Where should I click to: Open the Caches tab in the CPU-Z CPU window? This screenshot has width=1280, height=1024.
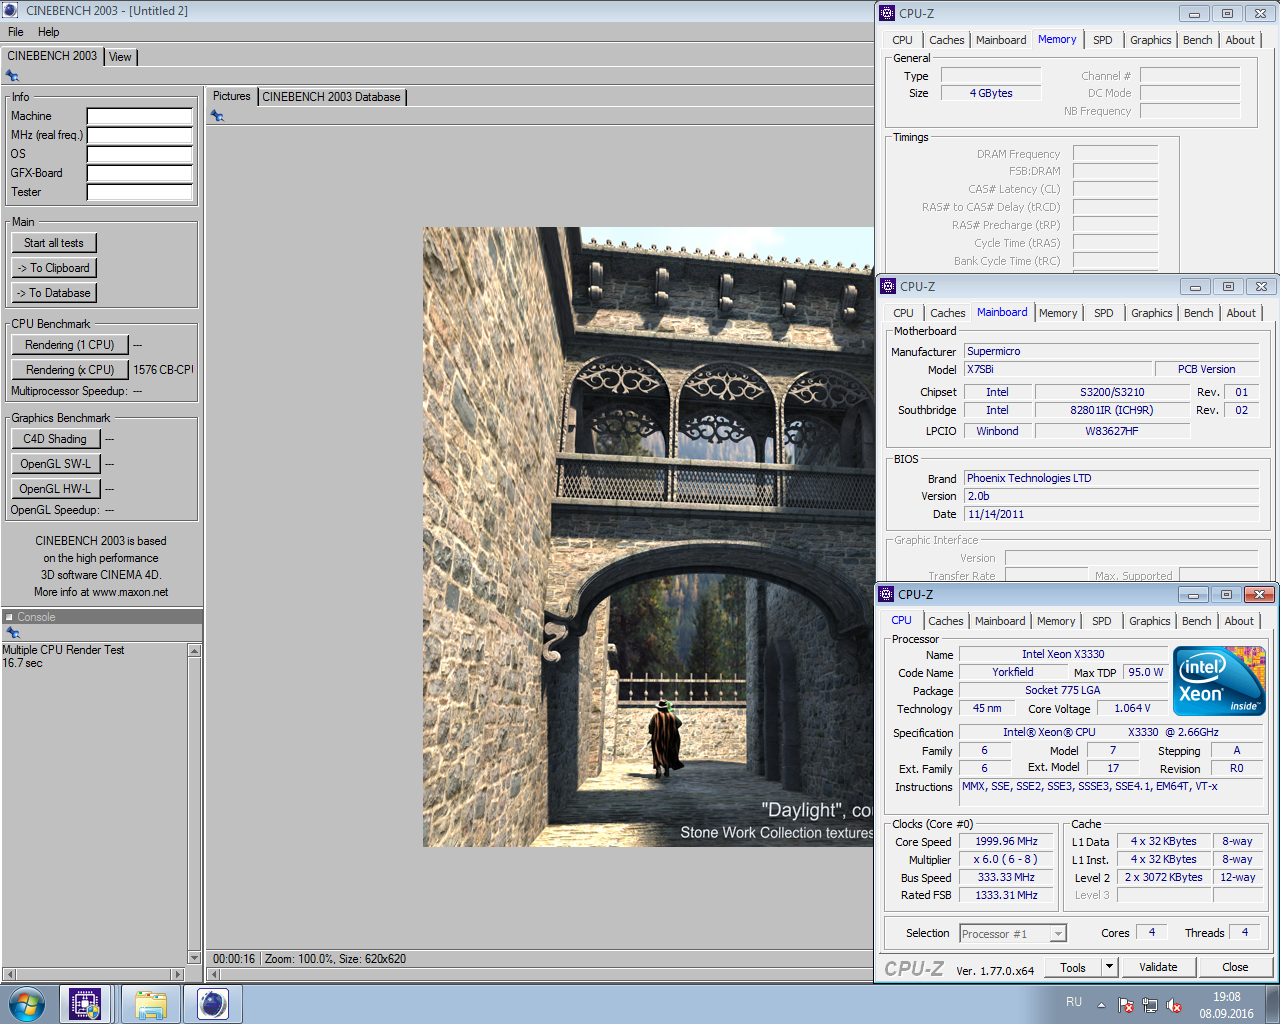click(946, 621)
